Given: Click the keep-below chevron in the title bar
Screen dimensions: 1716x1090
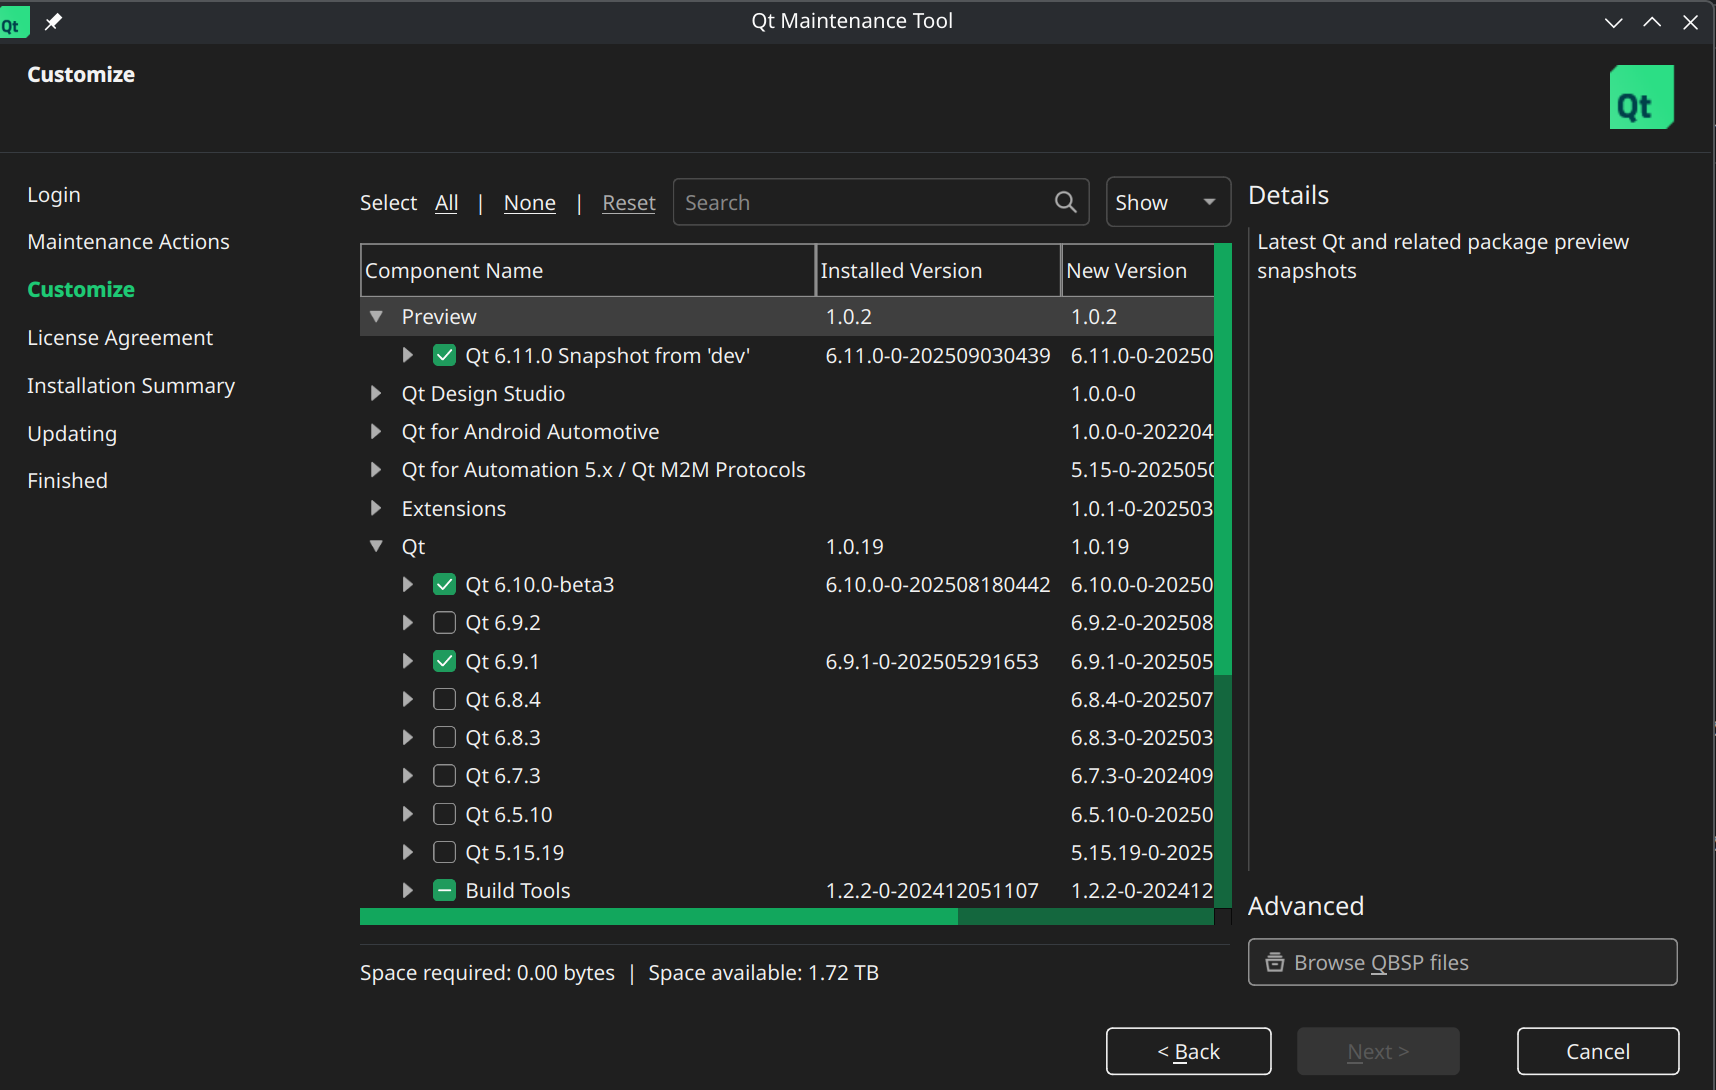Looking at the screenshot, I should click(1613, 22).
